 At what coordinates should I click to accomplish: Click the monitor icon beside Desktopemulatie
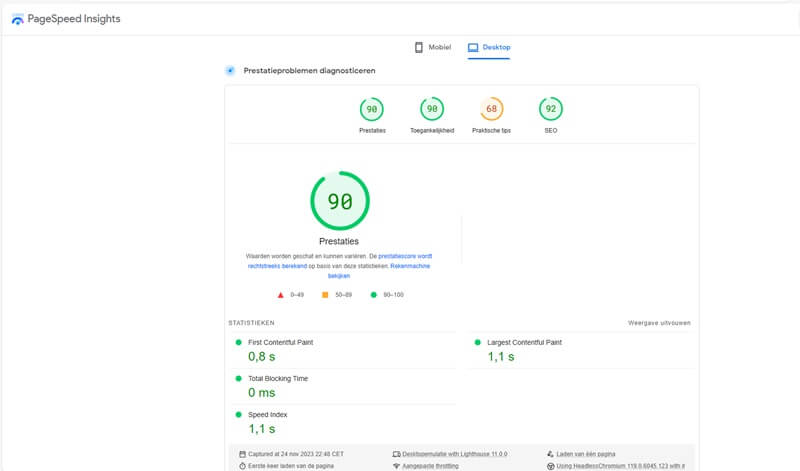pos(396,453)
